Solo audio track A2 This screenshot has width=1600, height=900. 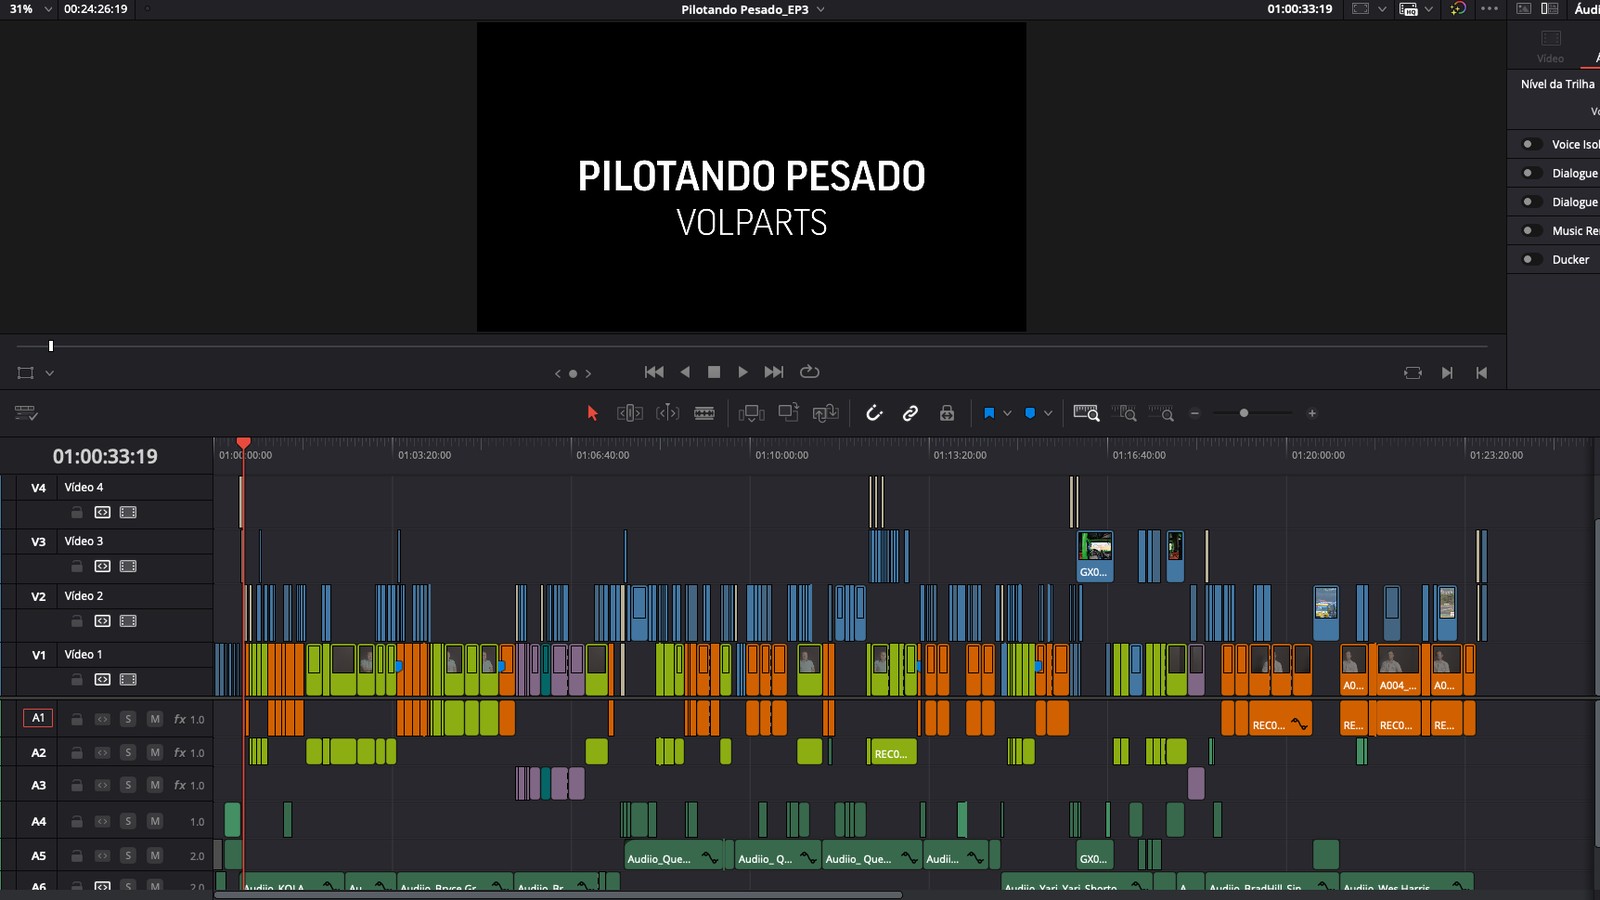tap(128, 752)
